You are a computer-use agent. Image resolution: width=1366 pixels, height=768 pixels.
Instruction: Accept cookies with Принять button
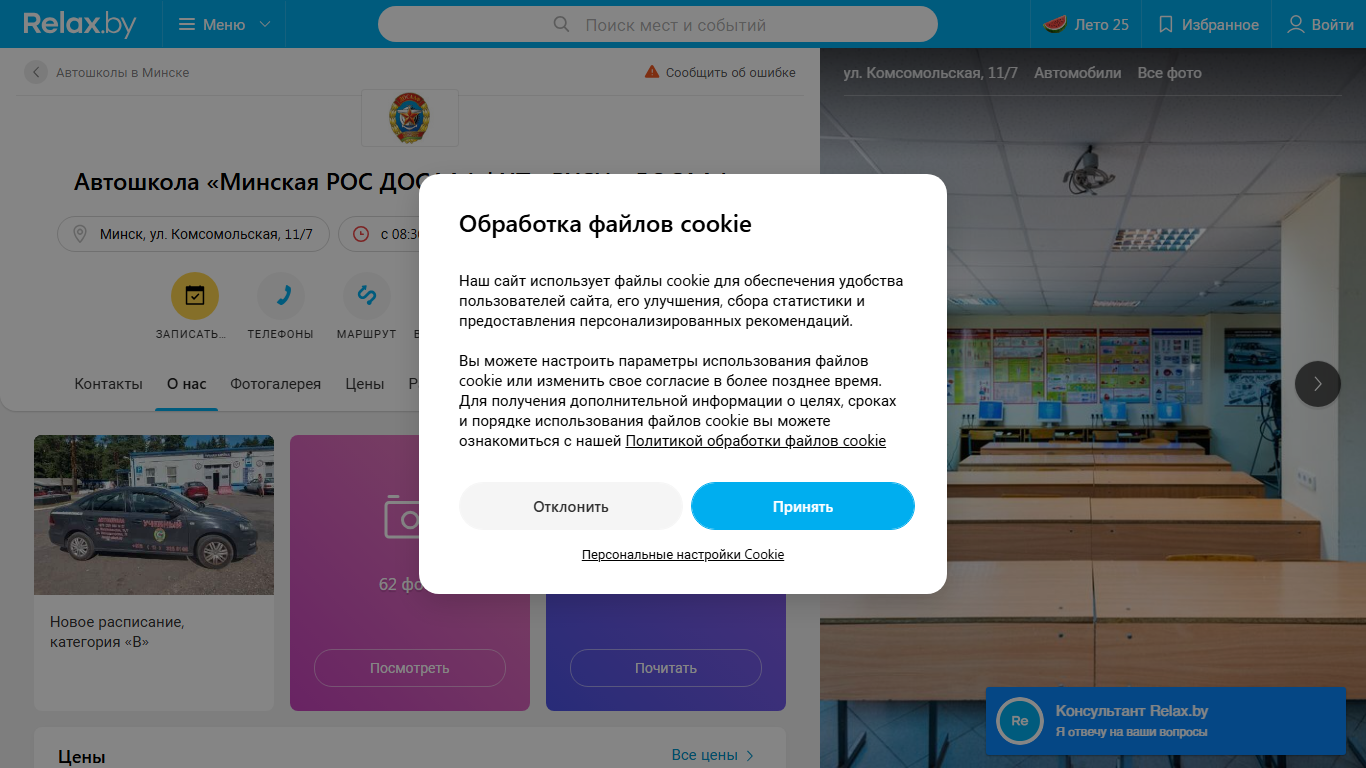(803, 506)
